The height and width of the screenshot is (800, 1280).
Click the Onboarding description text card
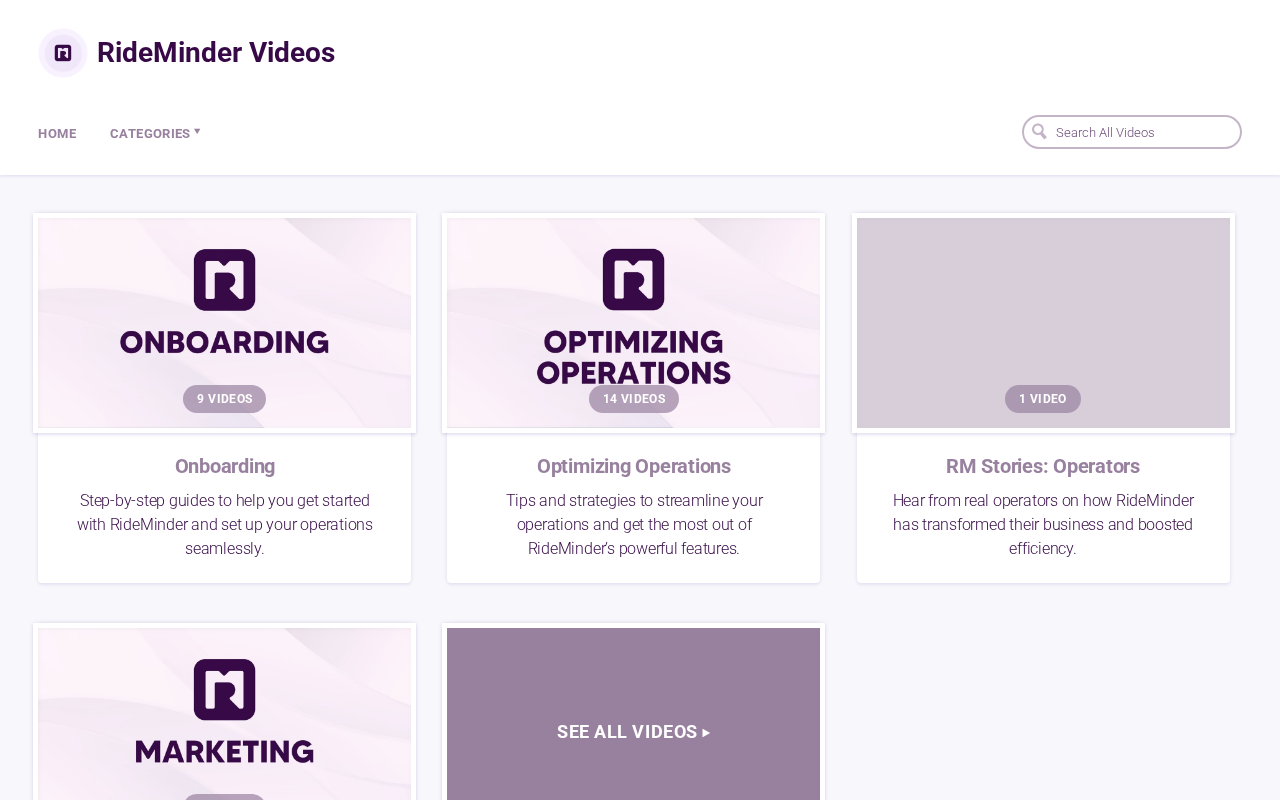[x=225, y=524]
